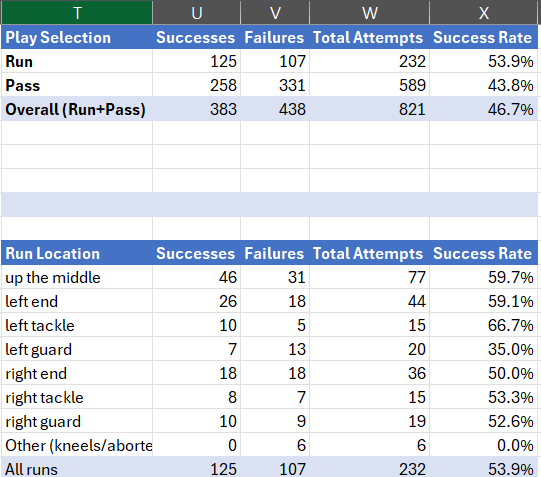Image resolution: width=541 pixels, height=477 pixels.
Task: Select Run successes cell showing 125
Action: pyautogui.click(x=197, y=61)
